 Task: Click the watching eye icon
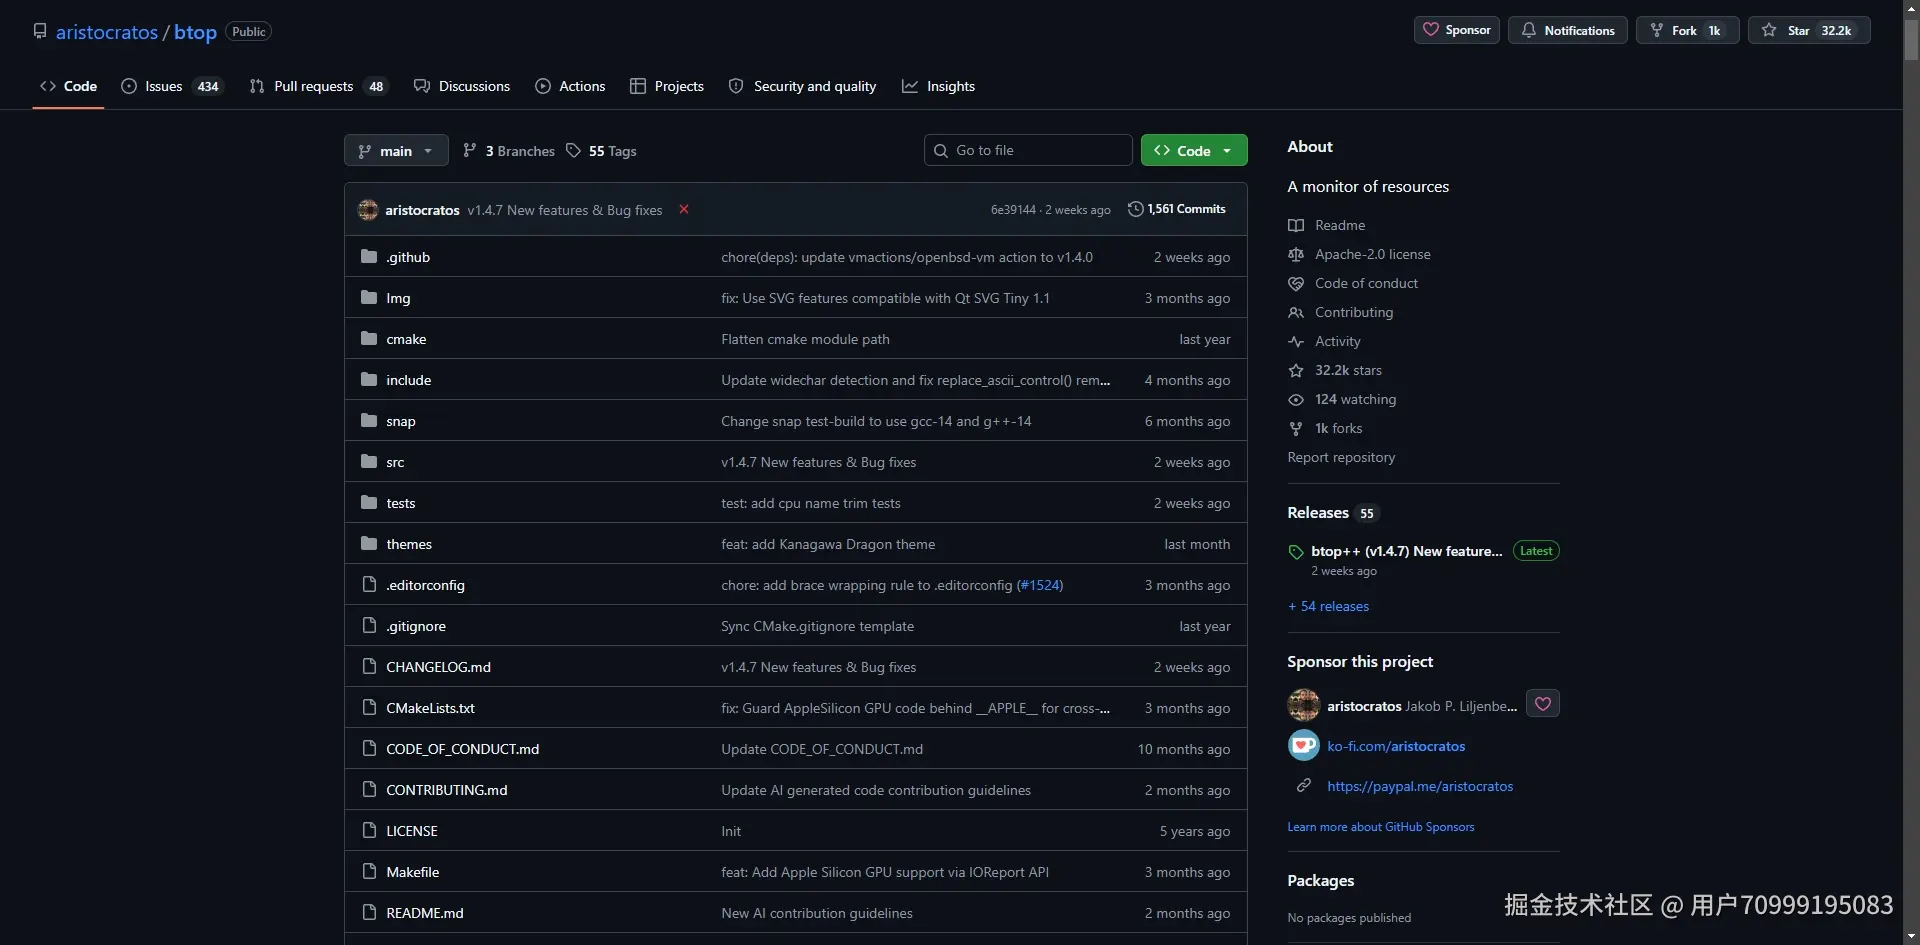pyautogui.click(x=1296, y=399)
